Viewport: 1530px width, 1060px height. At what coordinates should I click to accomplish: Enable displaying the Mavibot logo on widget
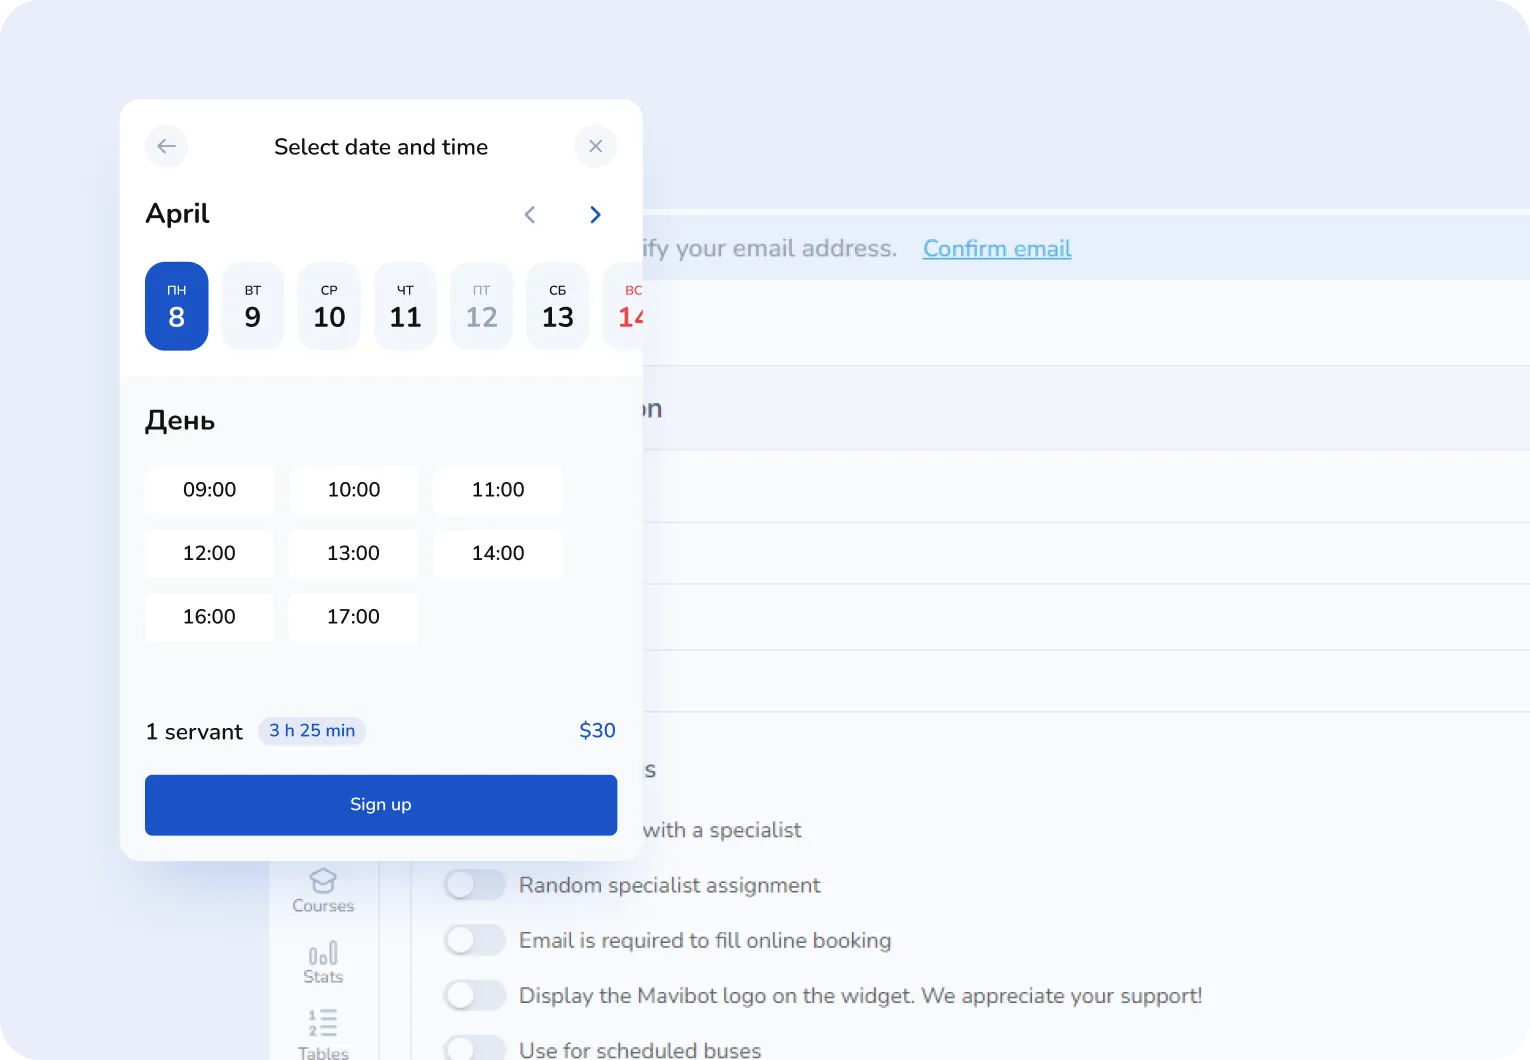[x=474, y=994]
